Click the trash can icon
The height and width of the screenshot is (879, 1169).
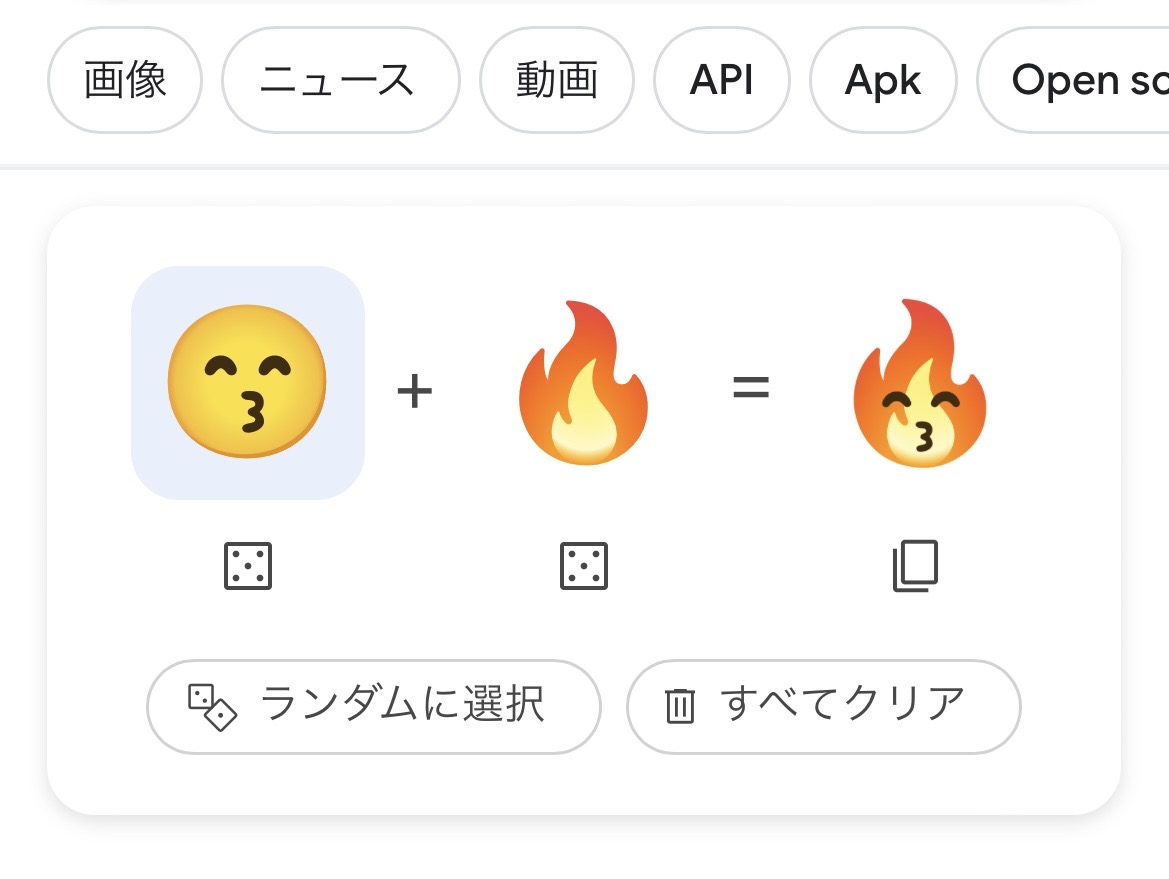pyautogui.click(x=680, y=706)
